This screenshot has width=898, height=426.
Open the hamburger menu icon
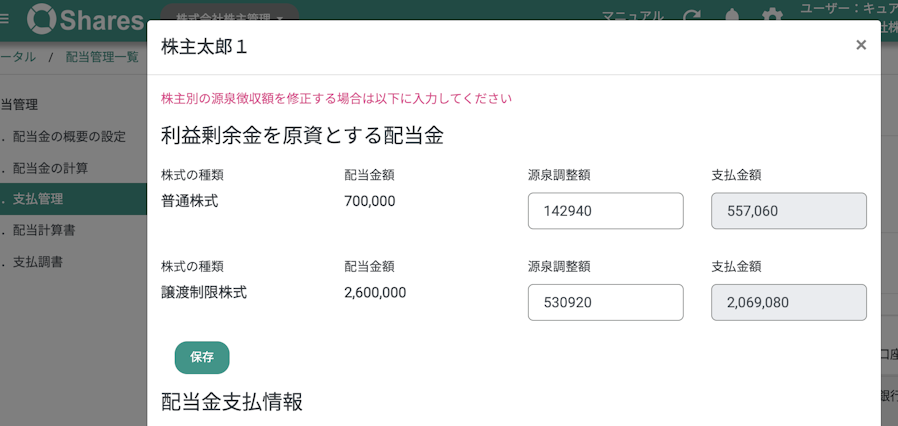[x=3, y=18]
